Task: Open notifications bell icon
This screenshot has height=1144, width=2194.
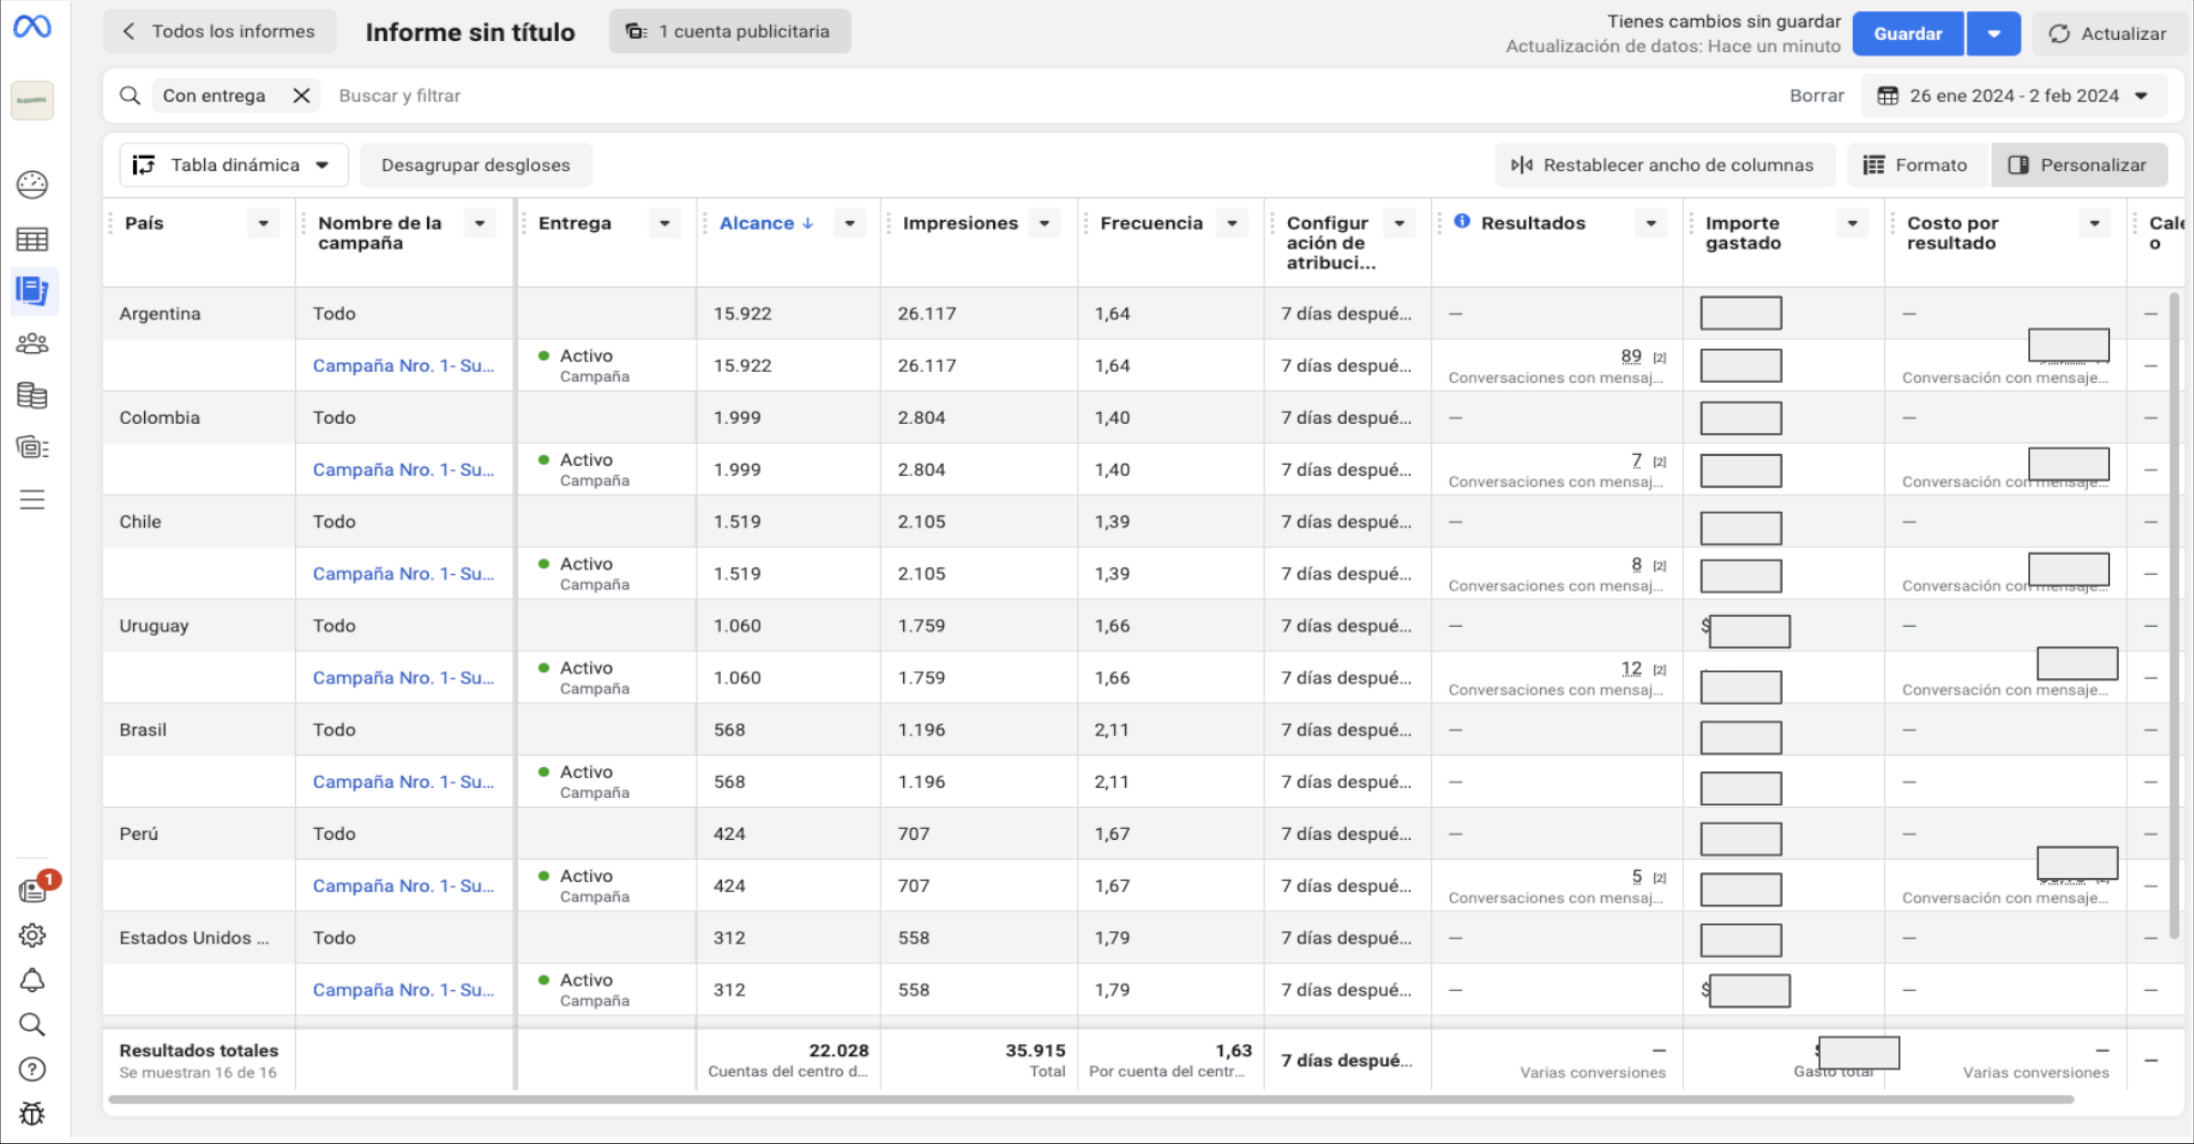Action: coord(32,980)
